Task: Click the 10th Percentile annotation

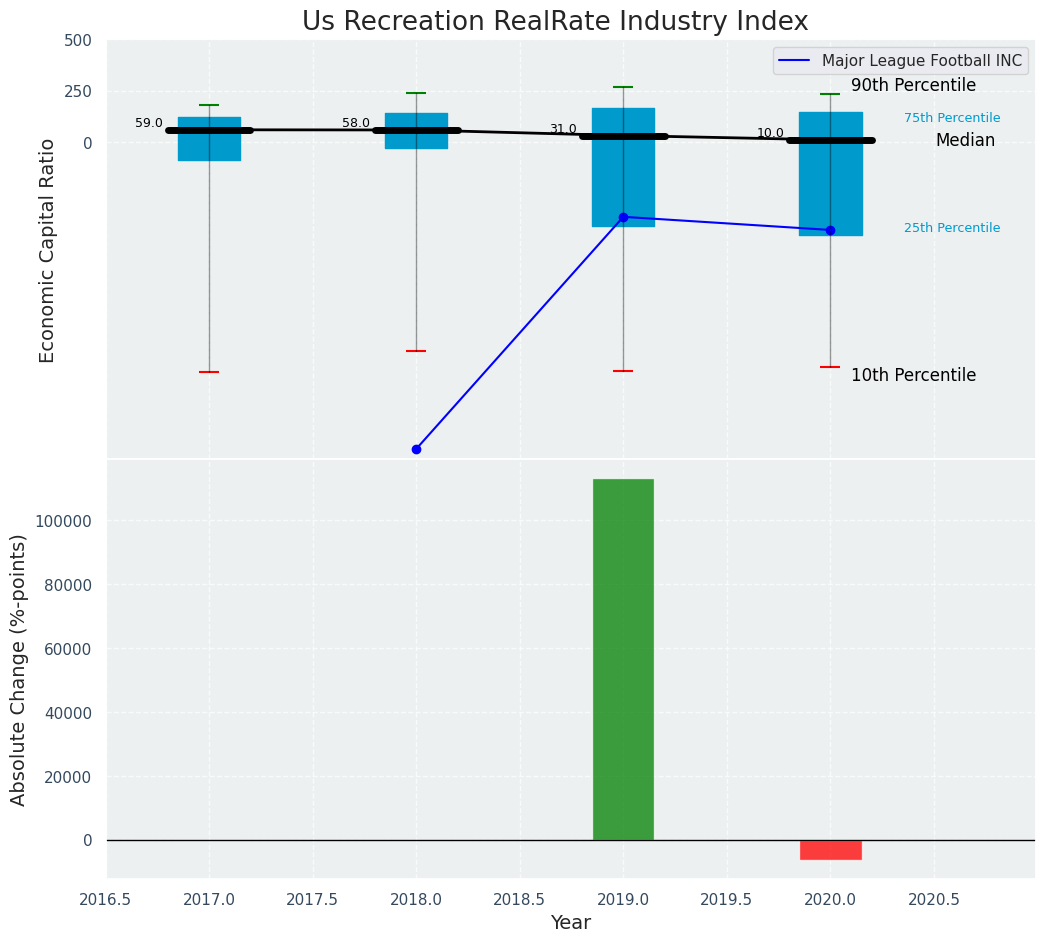Action: pyautogui.click(x=912, y=376)
